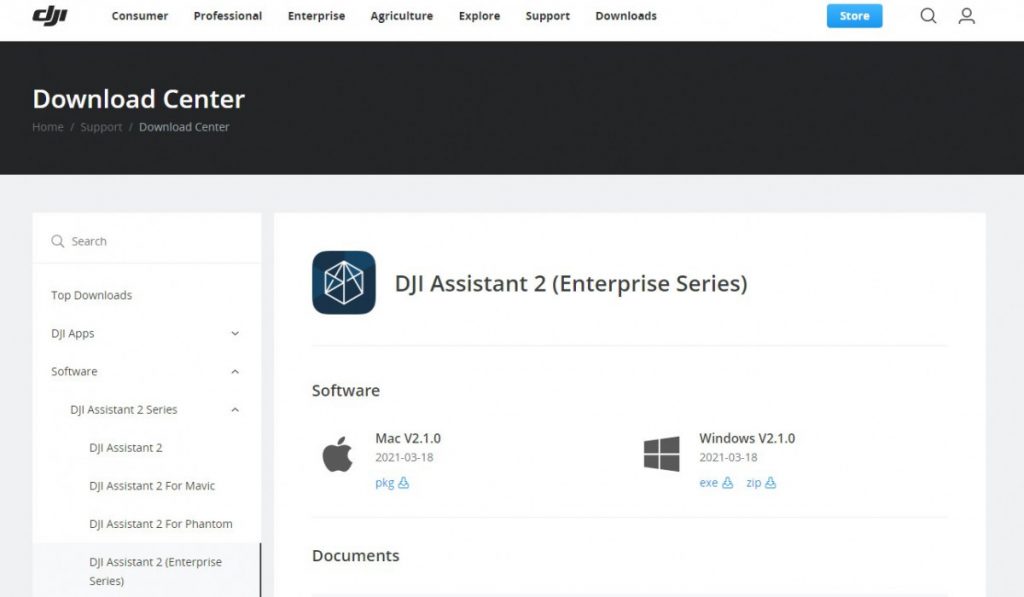Click the DJI logo in the header
Image resolution: width=1024 pixels, height=597 pixels.
coord(50,16)
